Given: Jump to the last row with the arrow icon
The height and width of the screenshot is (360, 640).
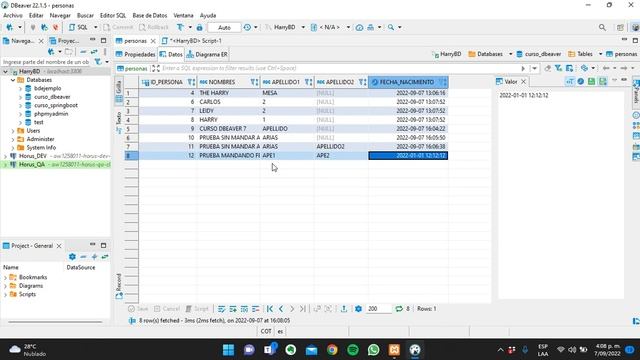Looking at the screenshot, I should pos(303,309).
